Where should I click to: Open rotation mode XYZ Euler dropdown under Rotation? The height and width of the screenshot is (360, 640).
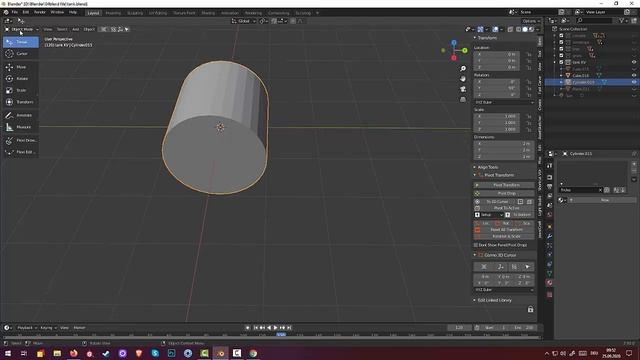(504, 102)
